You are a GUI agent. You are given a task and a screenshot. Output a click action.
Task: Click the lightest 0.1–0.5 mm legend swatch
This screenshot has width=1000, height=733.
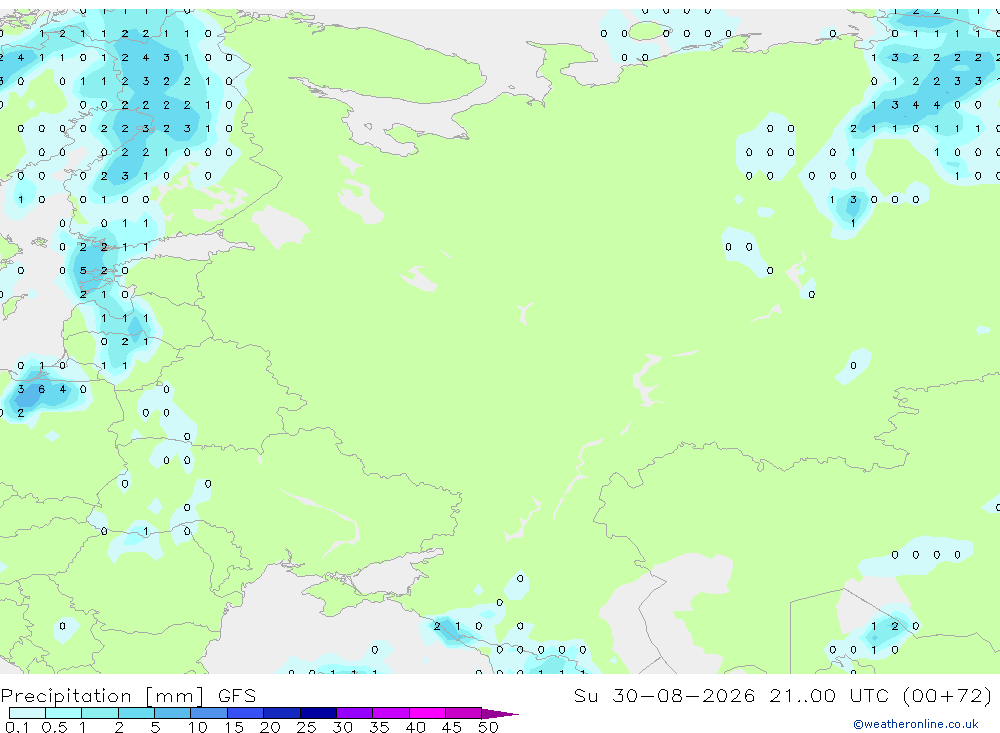(27, 713)
